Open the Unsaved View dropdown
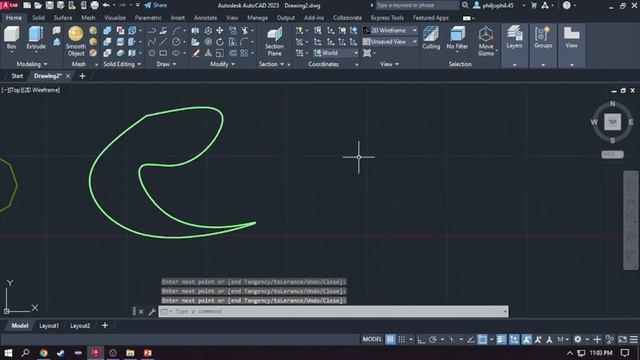This screenshot has height=360, width=640. coord(390,42)
